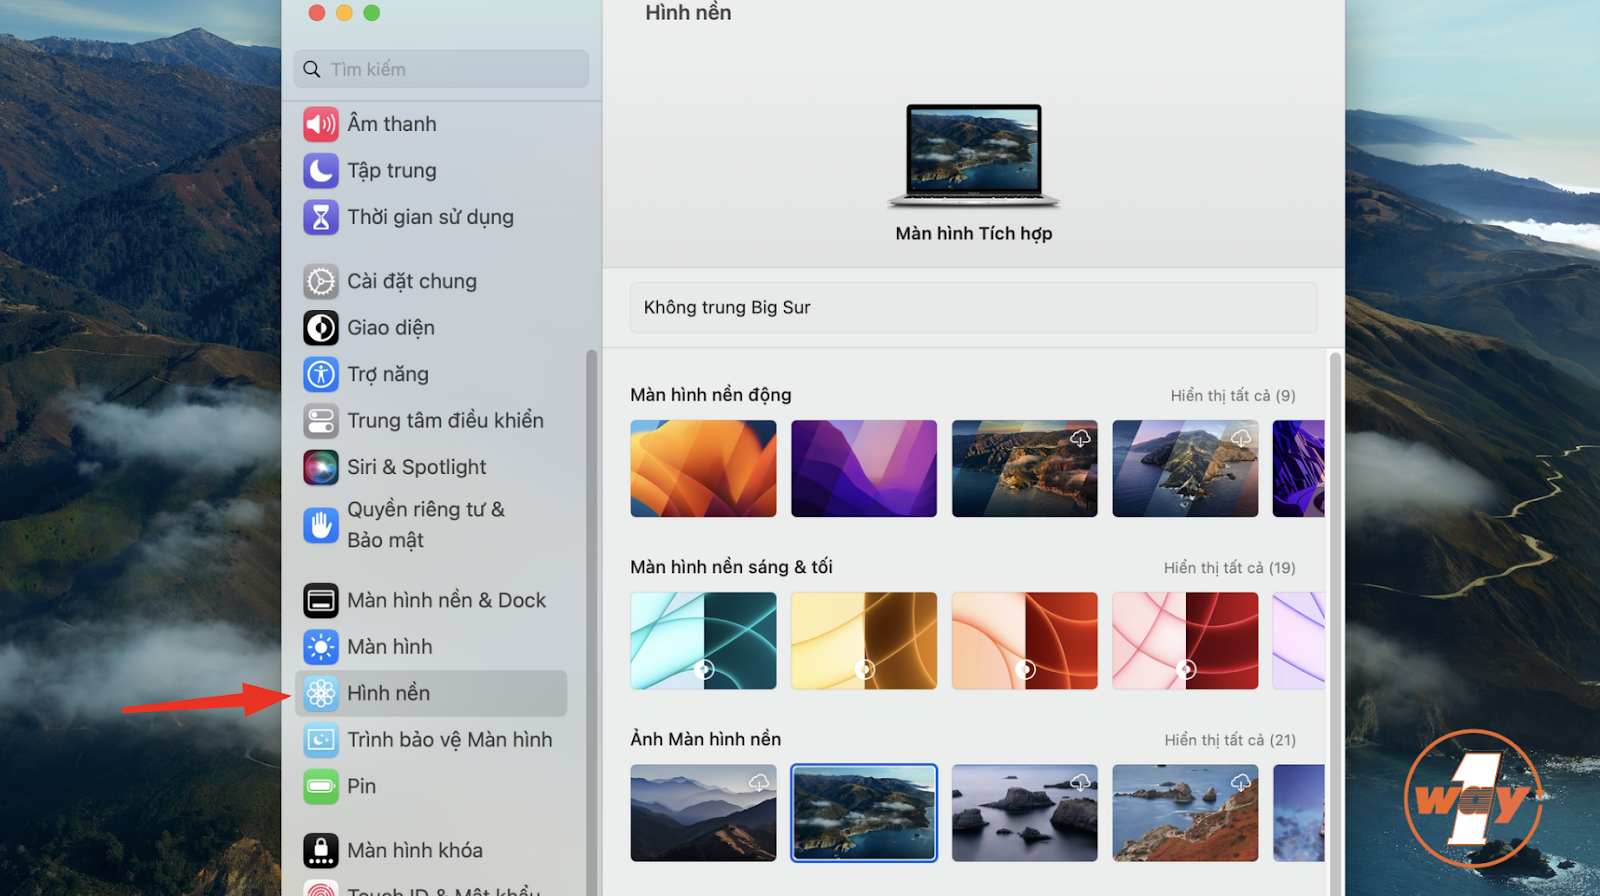Show all 9 dynamic wallpapers

[1233, 396]
